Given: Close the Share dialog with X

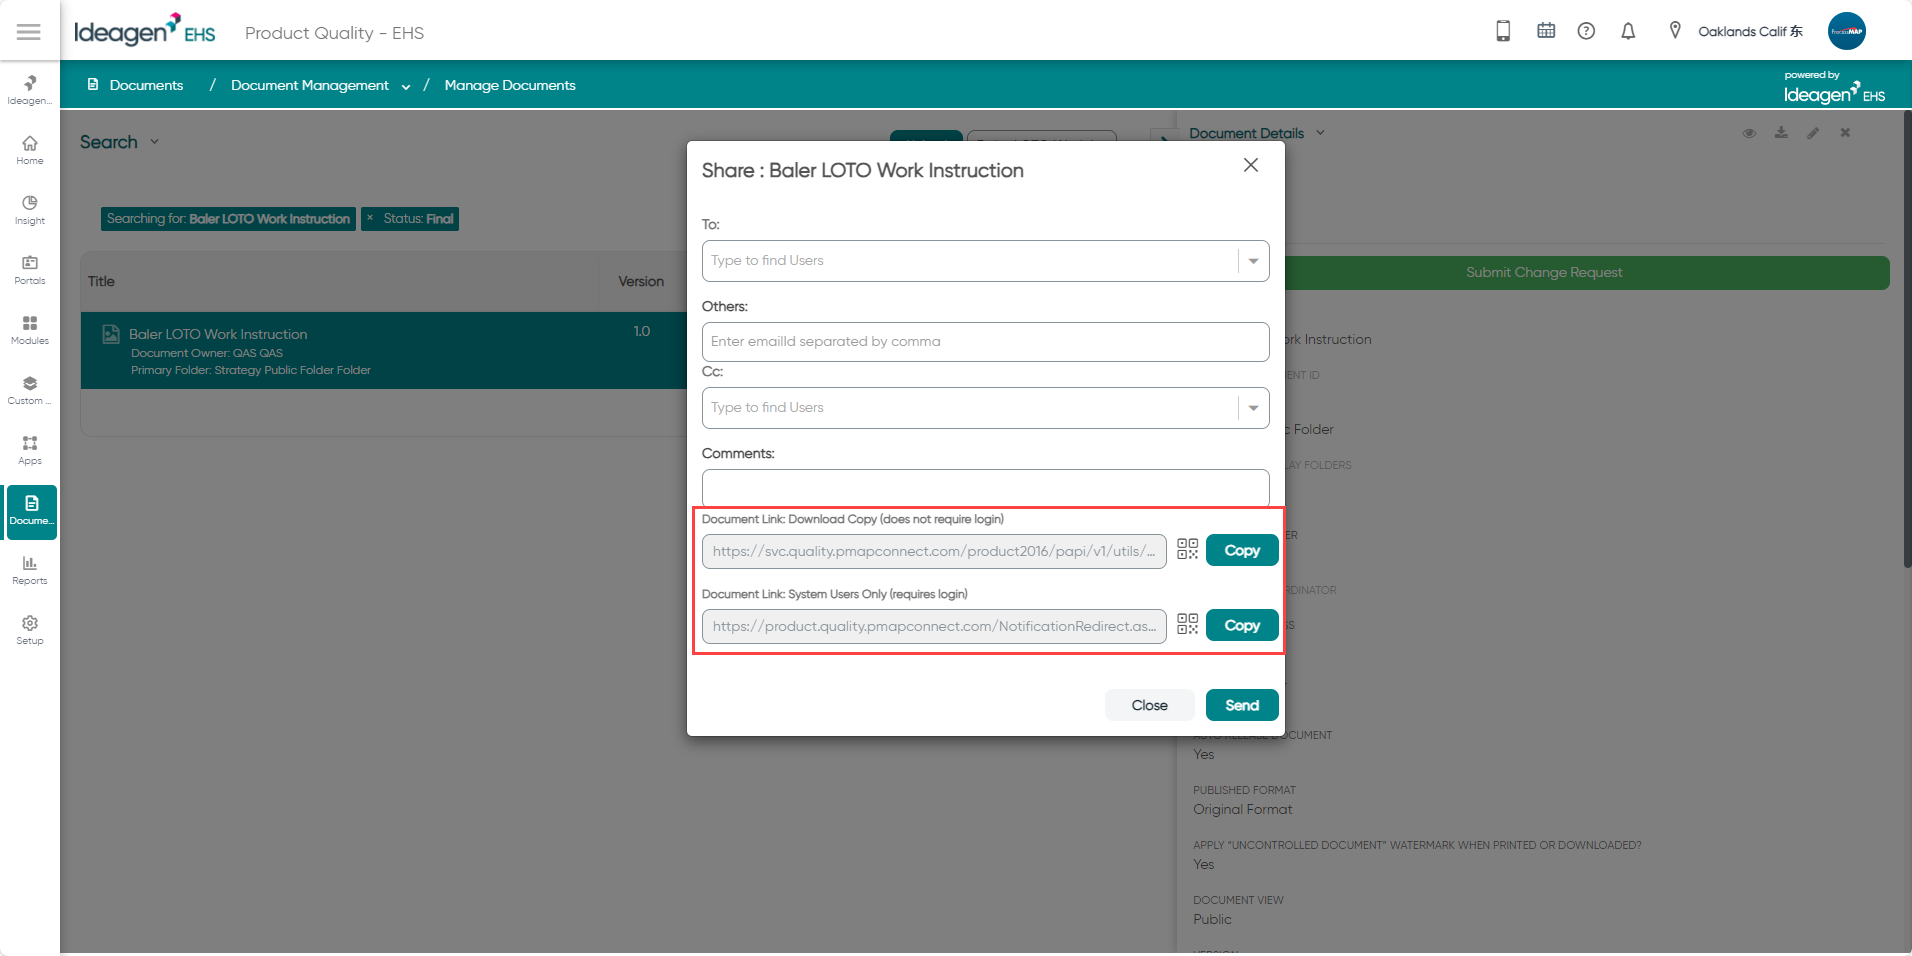Looking at the screenshot, I should pyautogui.click(x=1250, y=165).
